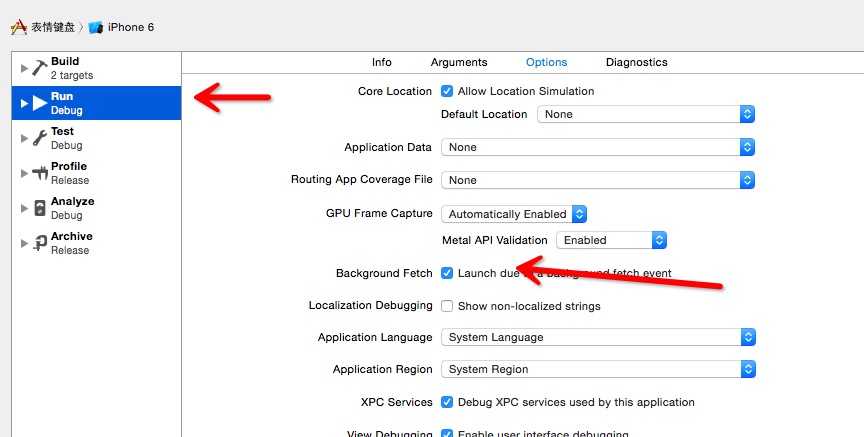Viewport: 864px width, 437px height.
Task: Select the Analyze Debug row
Action: (x=96, y=208)
